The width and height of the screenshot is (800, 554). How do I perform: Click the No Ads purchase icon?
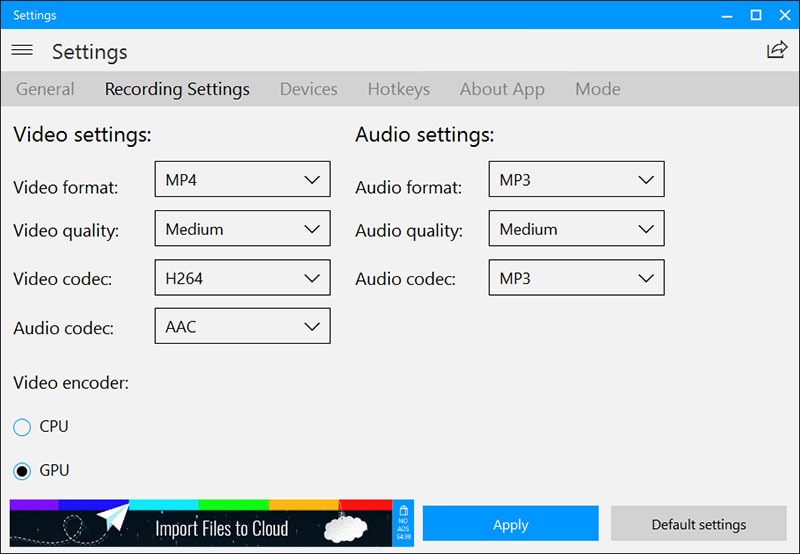tap(404, 523)
